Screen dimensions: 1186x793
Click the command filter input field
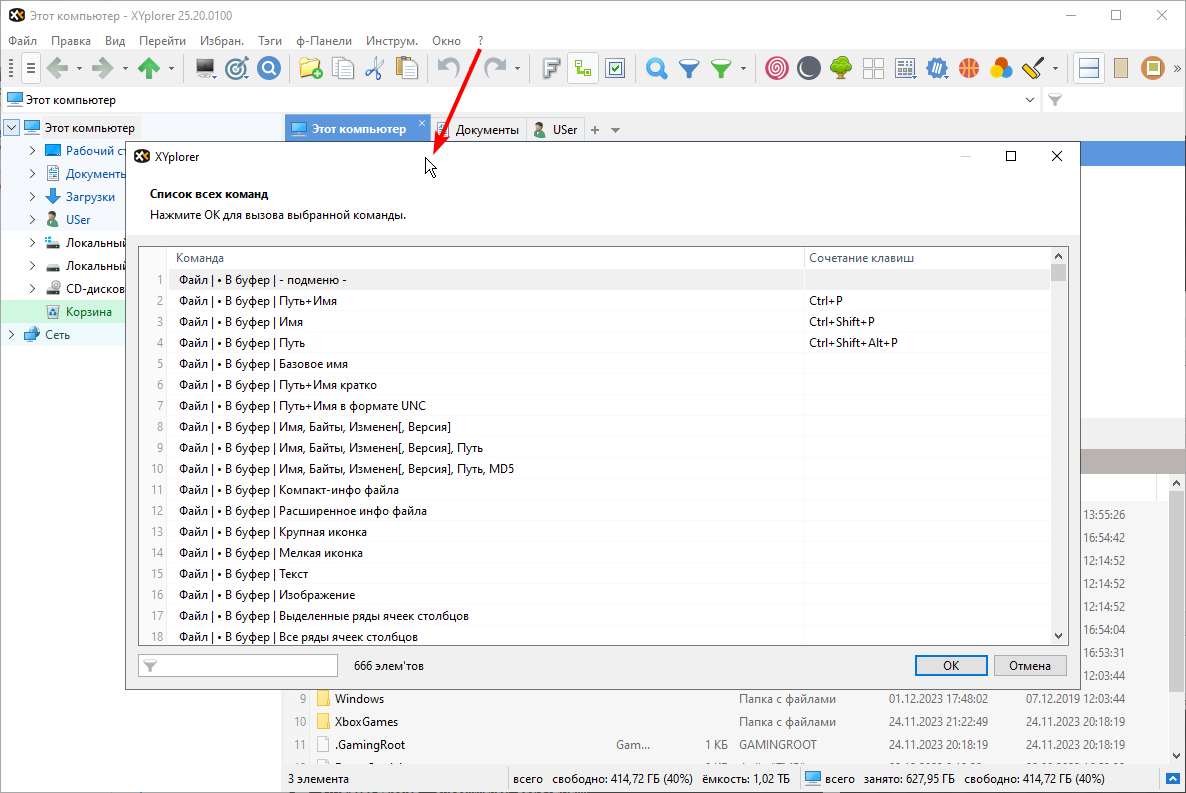click(238, 666)
